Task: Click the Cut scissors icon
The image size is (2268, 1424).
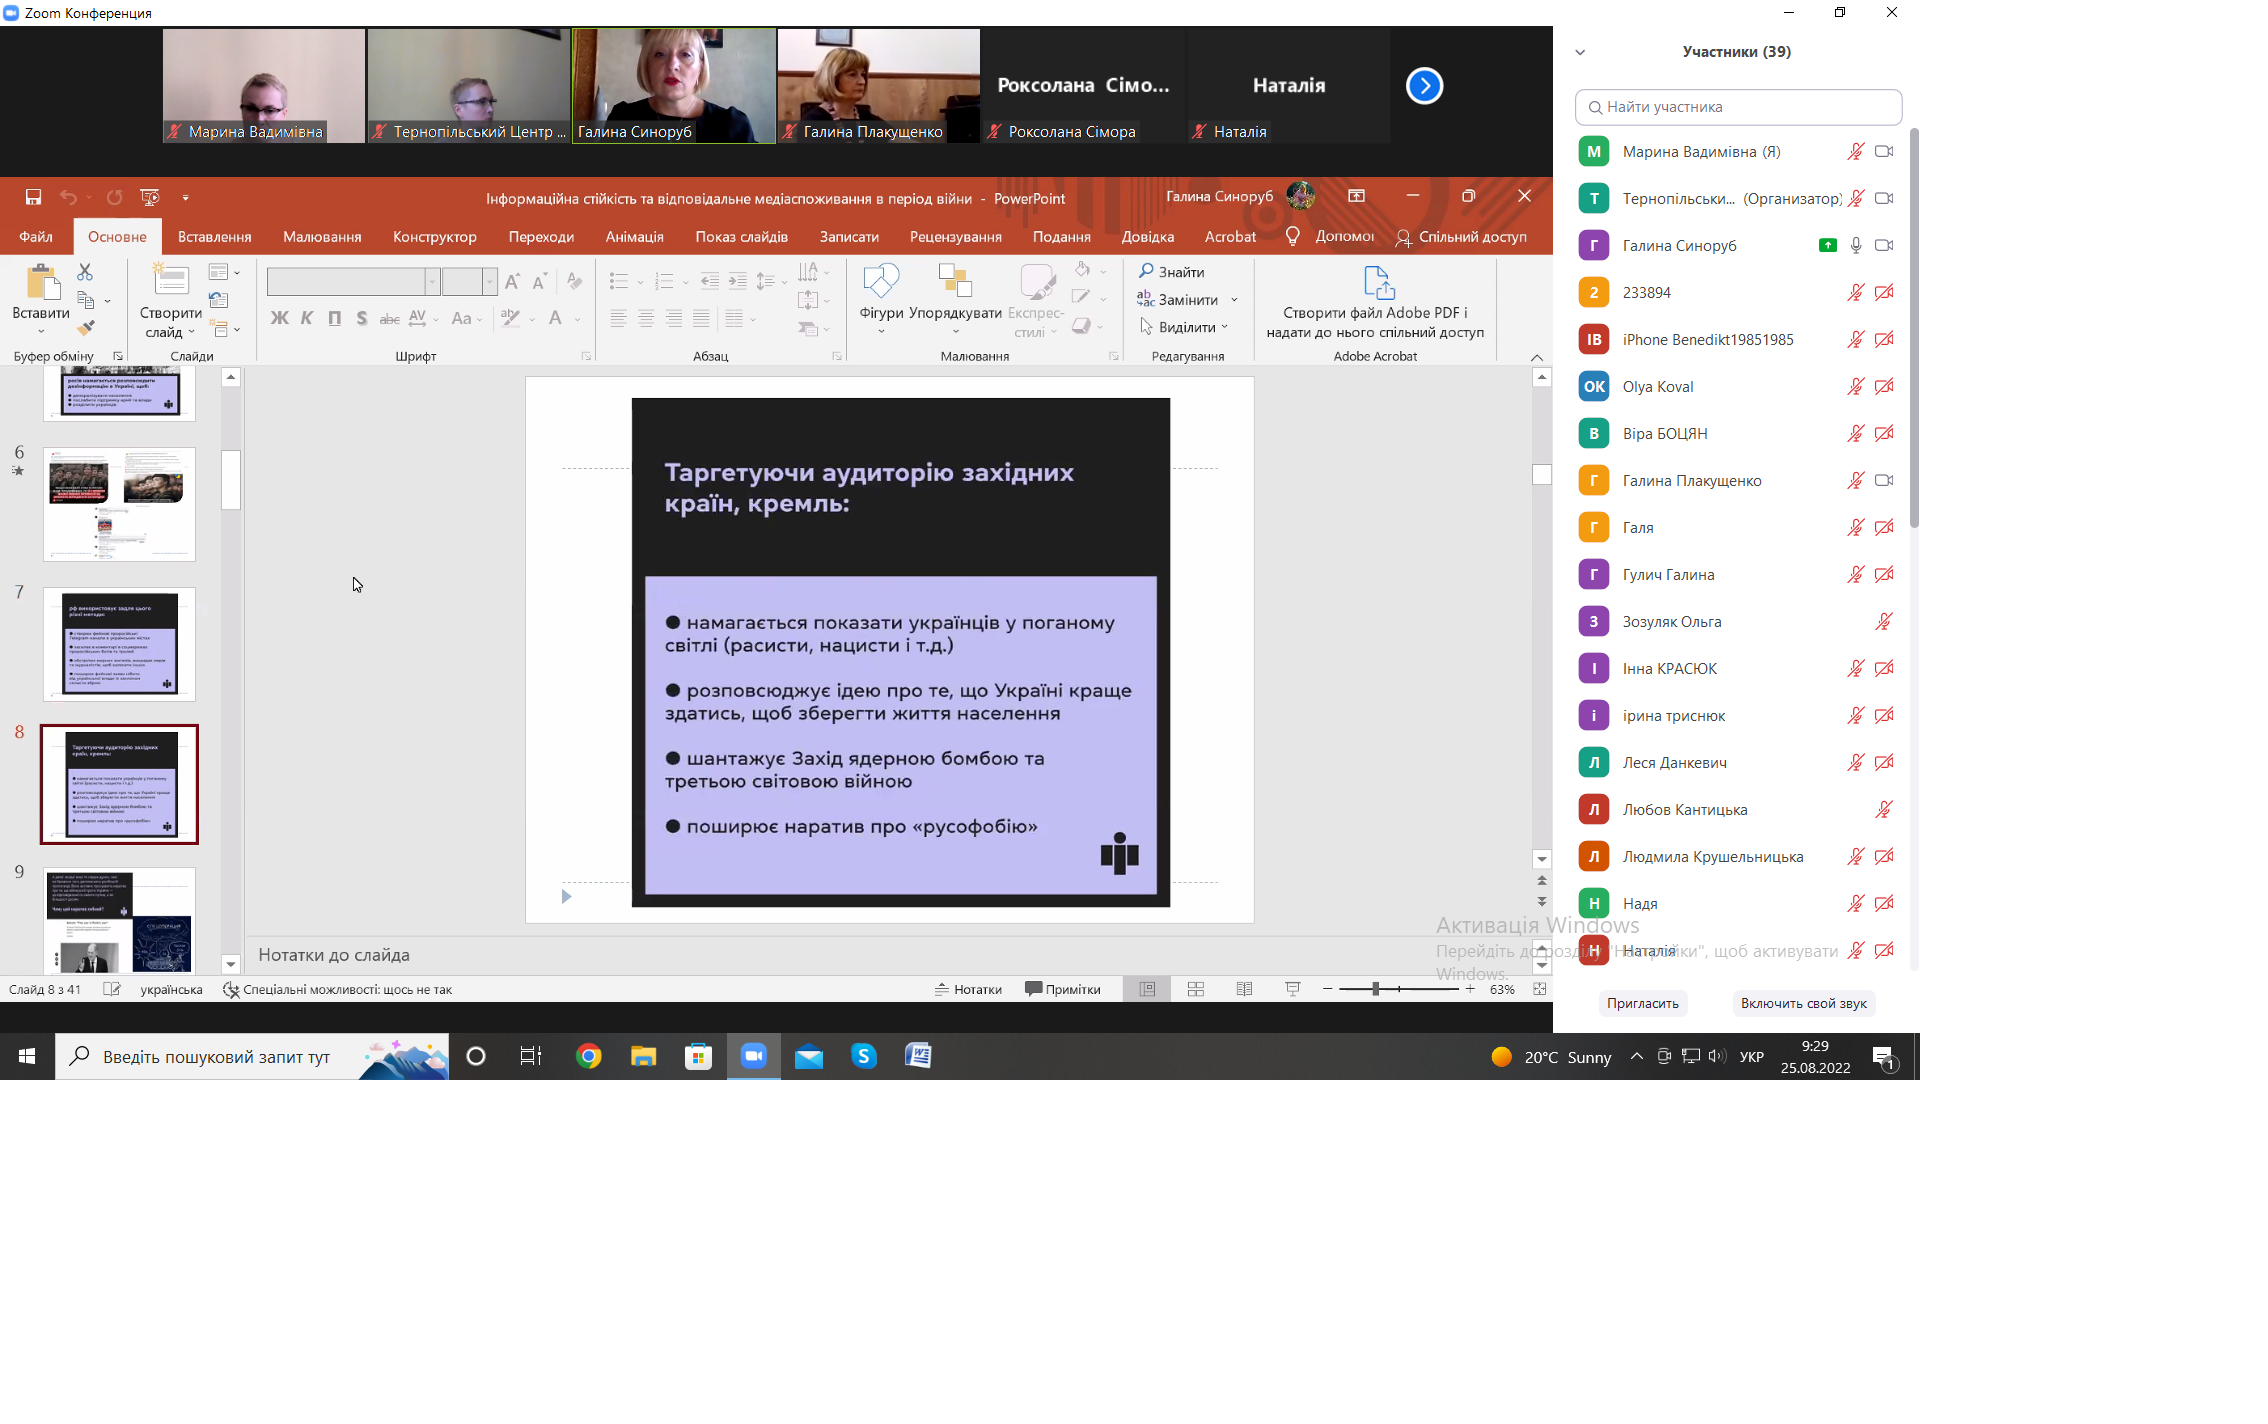Action: click(85, 272)
